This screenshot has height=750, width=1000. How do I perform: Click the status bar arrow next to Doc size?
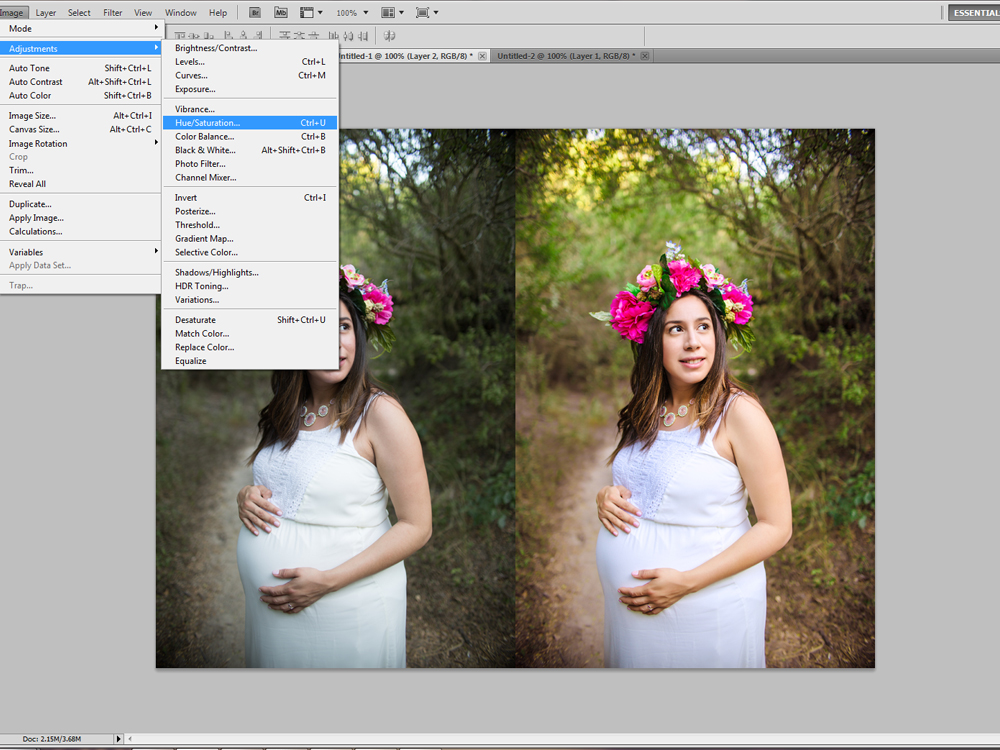point(119,738)
